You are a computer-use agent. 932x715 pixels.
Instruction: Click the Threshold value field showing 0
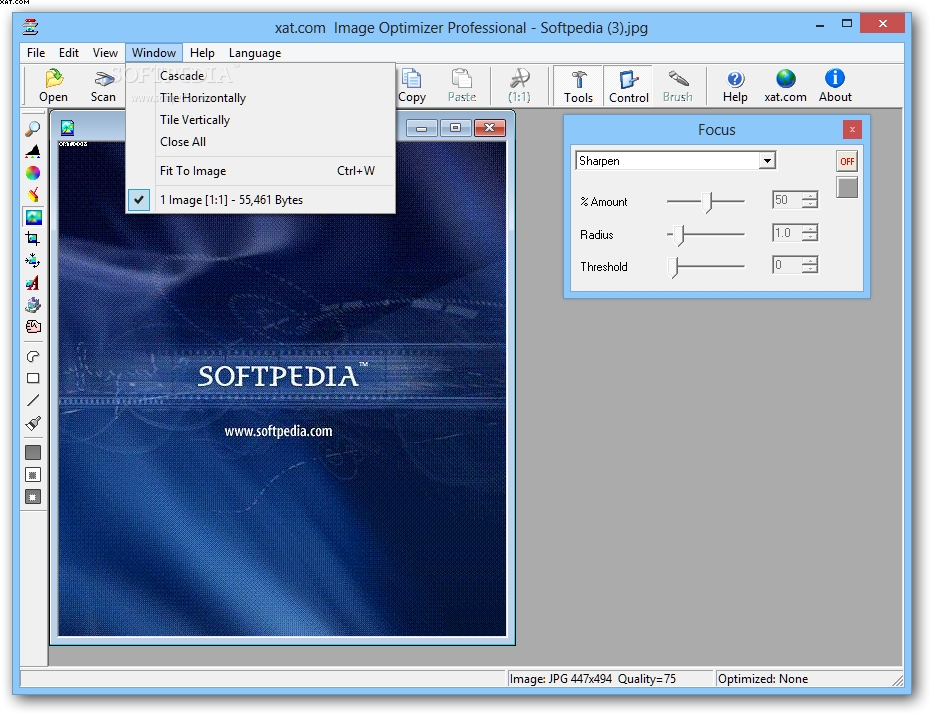coord(786,265)
